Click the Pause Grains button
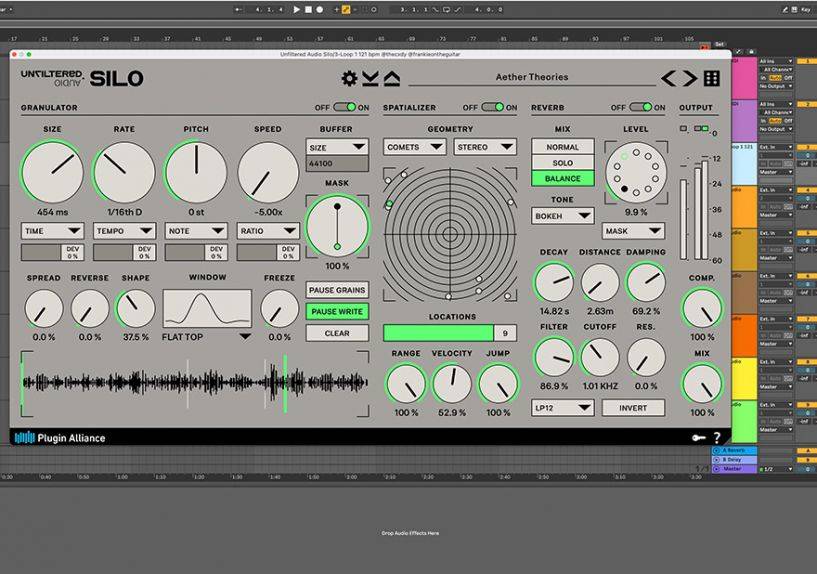 pos(337,290)
